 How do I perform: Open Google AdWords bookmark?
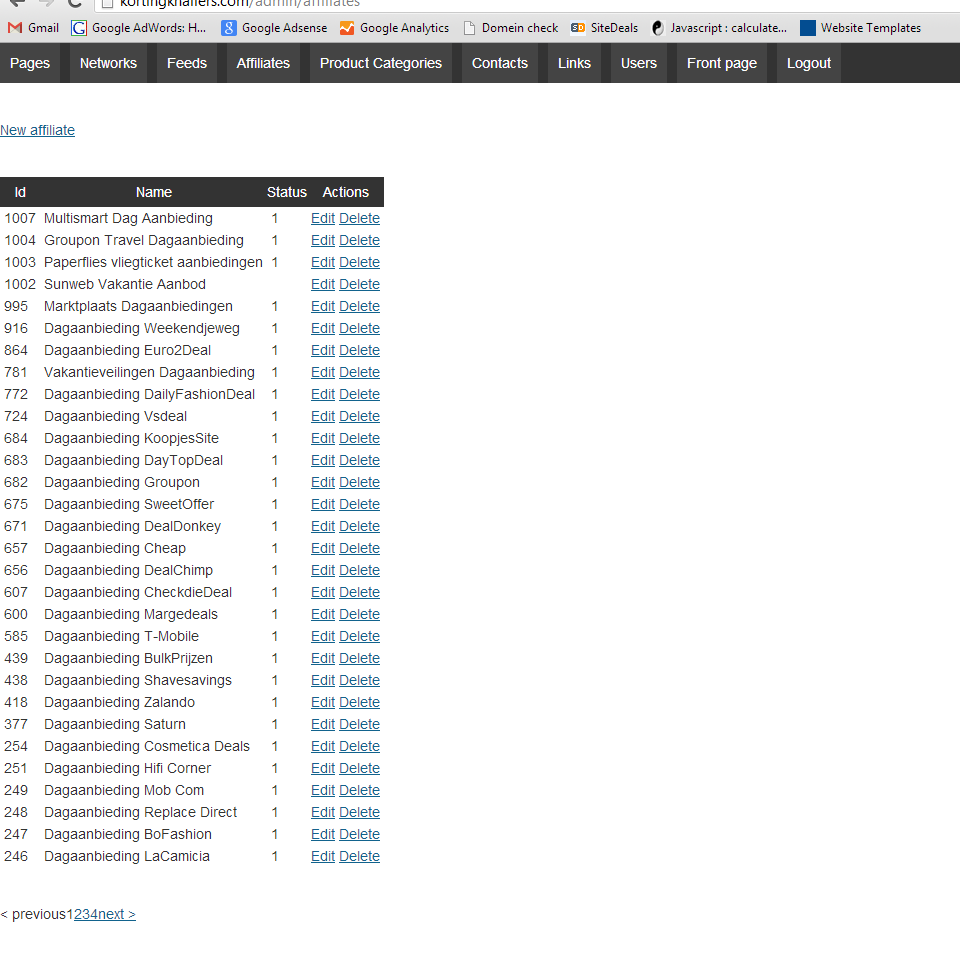point(139,28)
